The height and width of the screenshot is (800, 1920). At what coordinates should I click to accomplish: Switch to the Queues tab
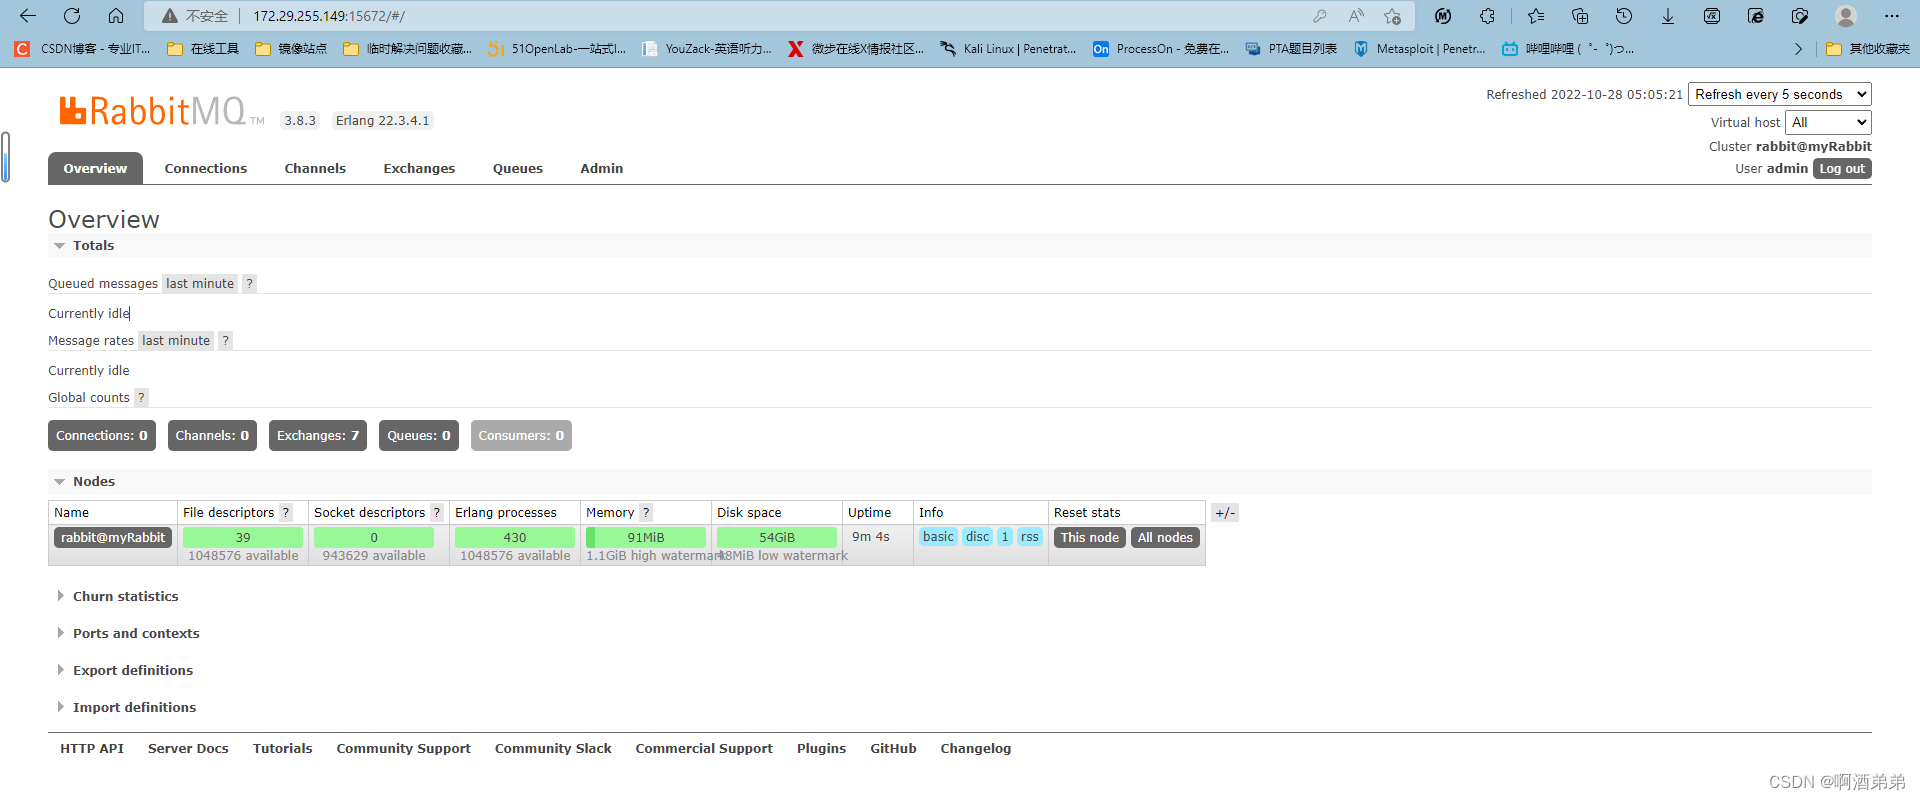click(x=518, y=168)
